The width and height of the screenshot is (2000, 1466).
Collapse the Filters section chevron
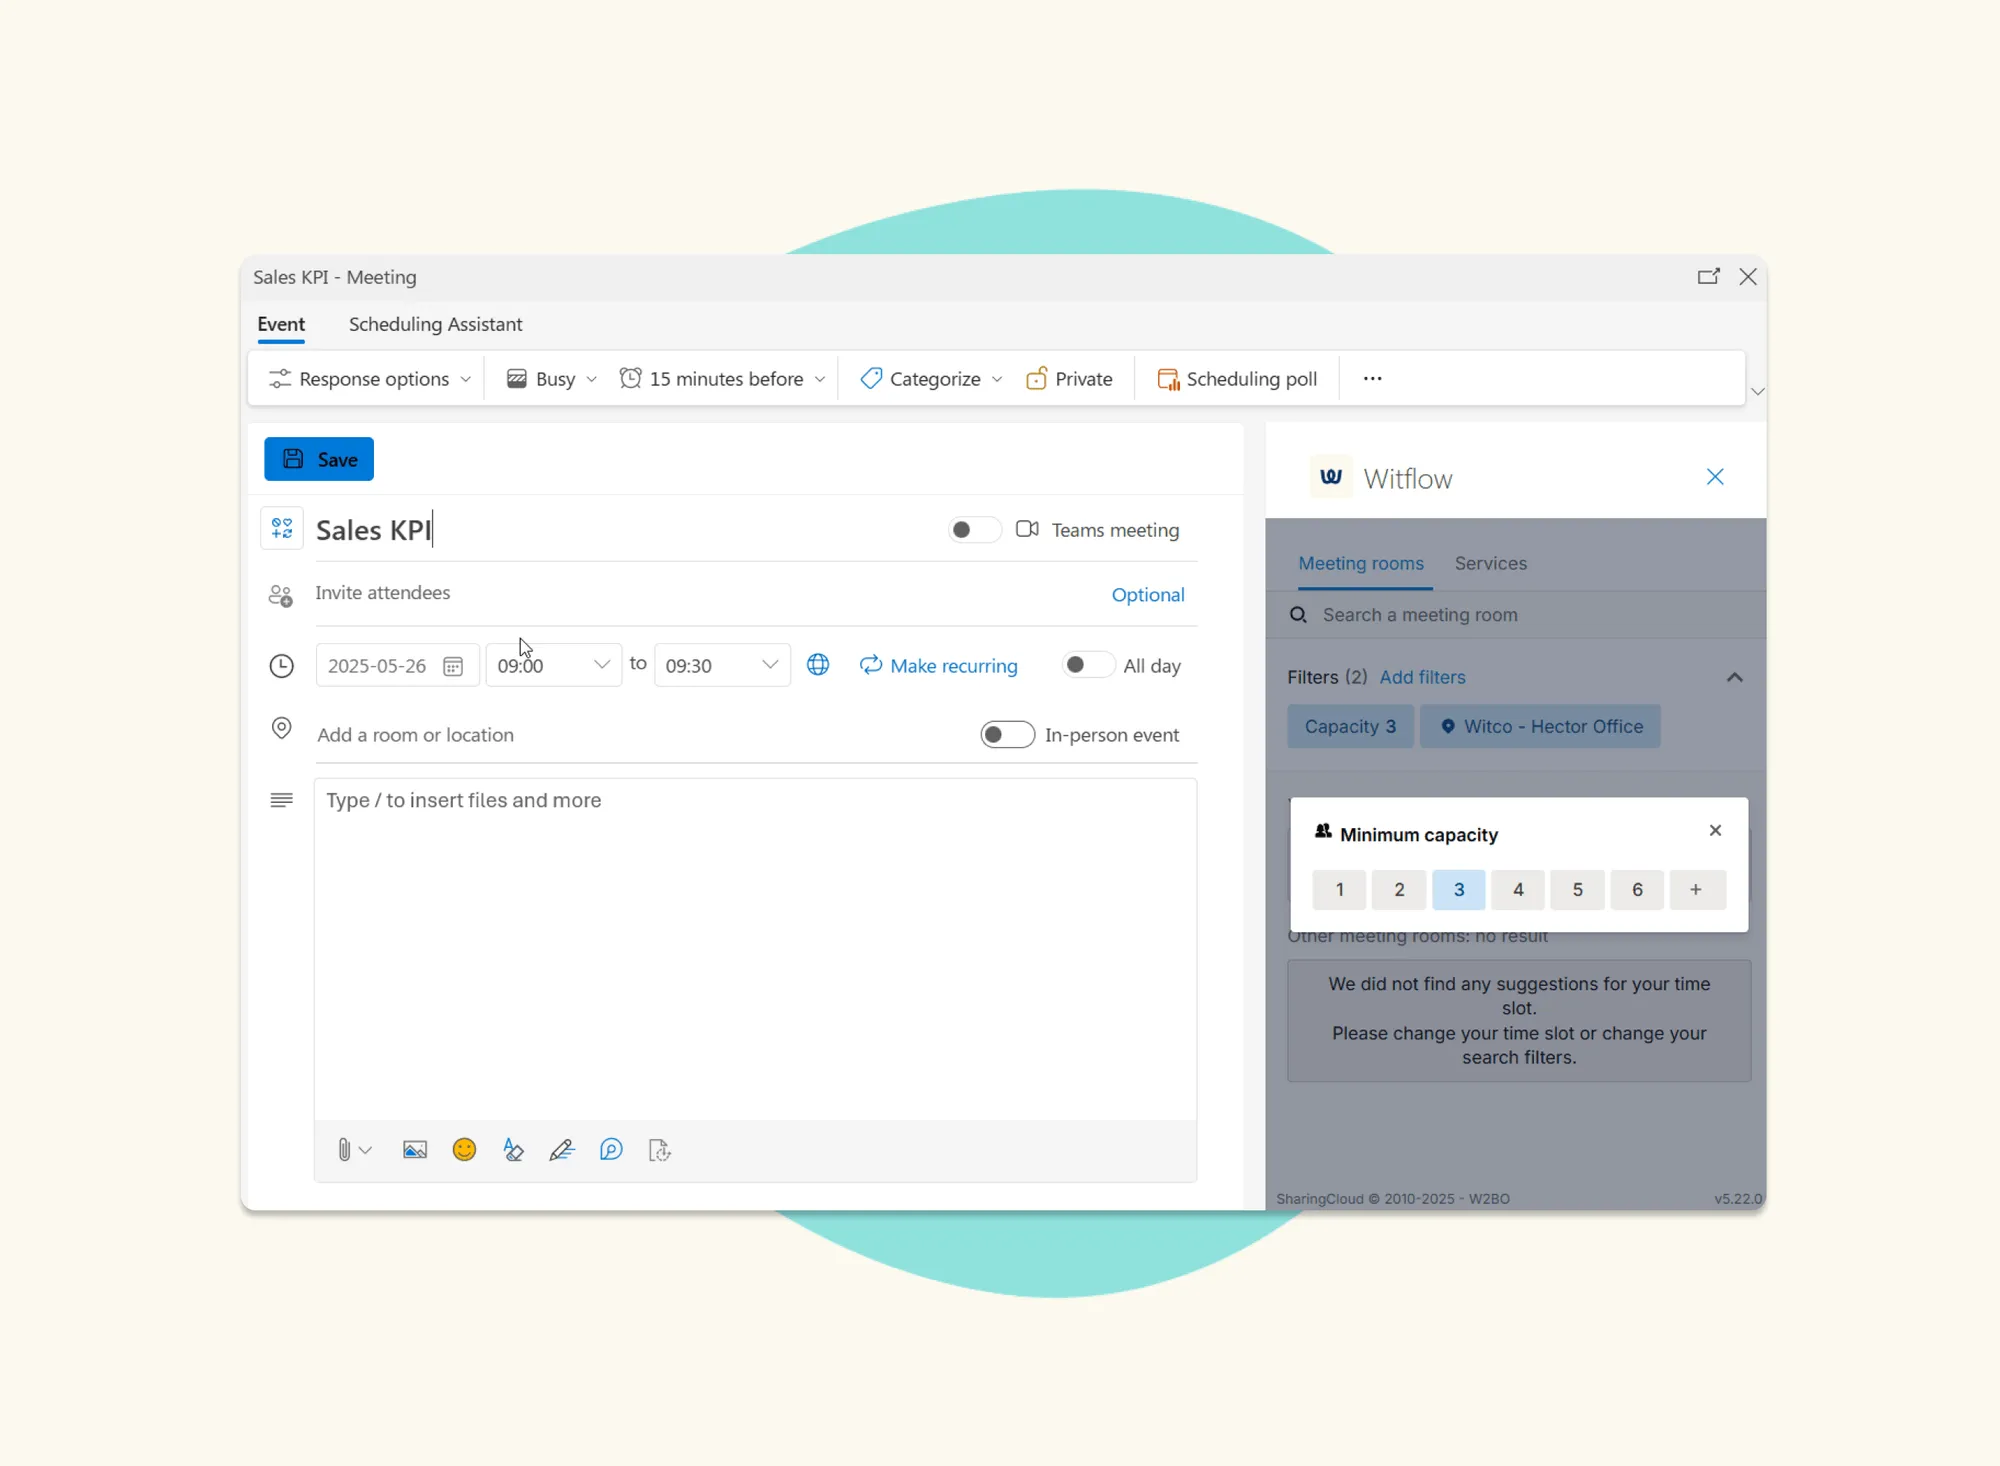tap(1735, 677)
